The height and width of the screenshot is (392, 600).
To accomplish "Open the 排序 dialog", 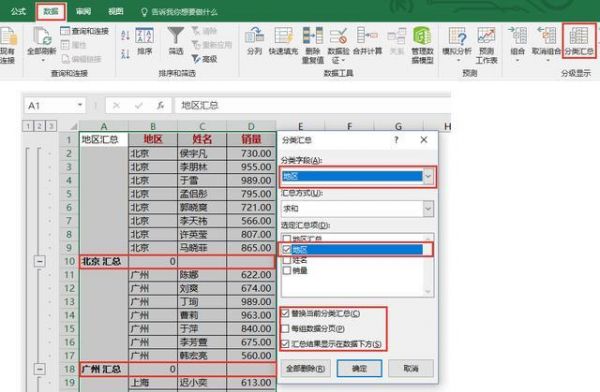I will click(144, 41).
